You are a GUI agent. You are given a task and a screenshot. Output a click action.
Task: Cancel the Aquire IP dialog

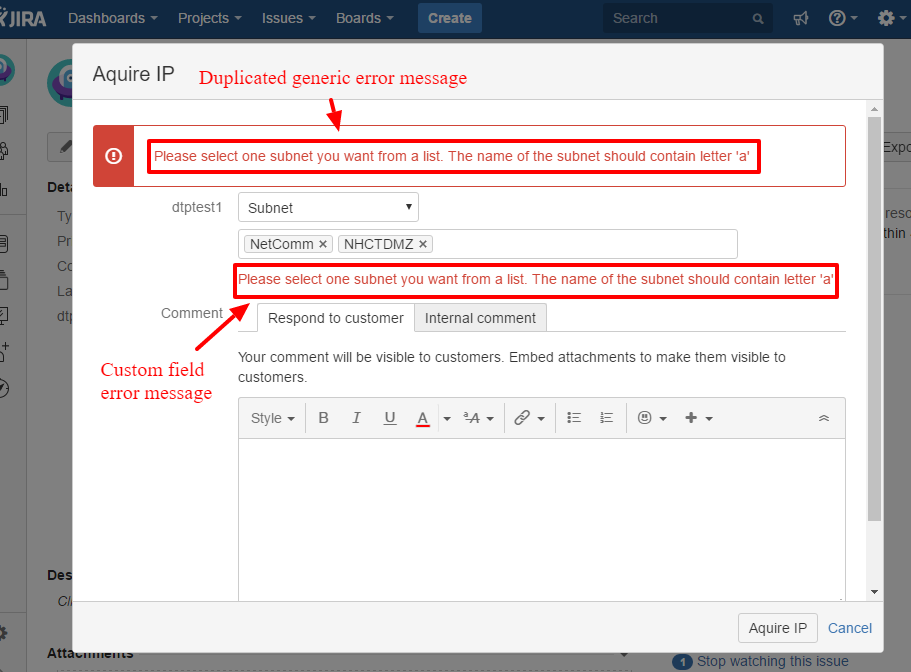pos(850,628)
